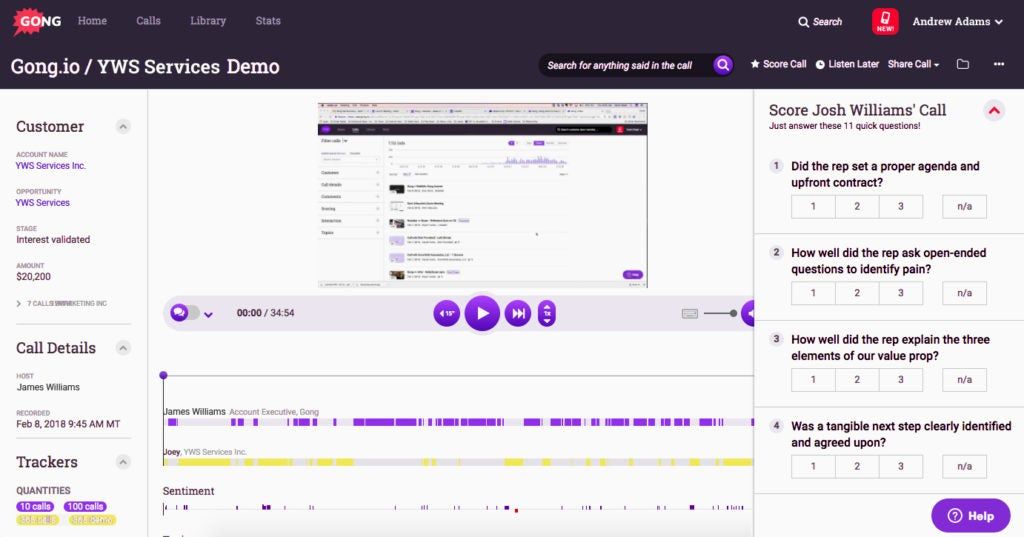Change playback speed 1x control
The image size is (1024, 537).
547,314
